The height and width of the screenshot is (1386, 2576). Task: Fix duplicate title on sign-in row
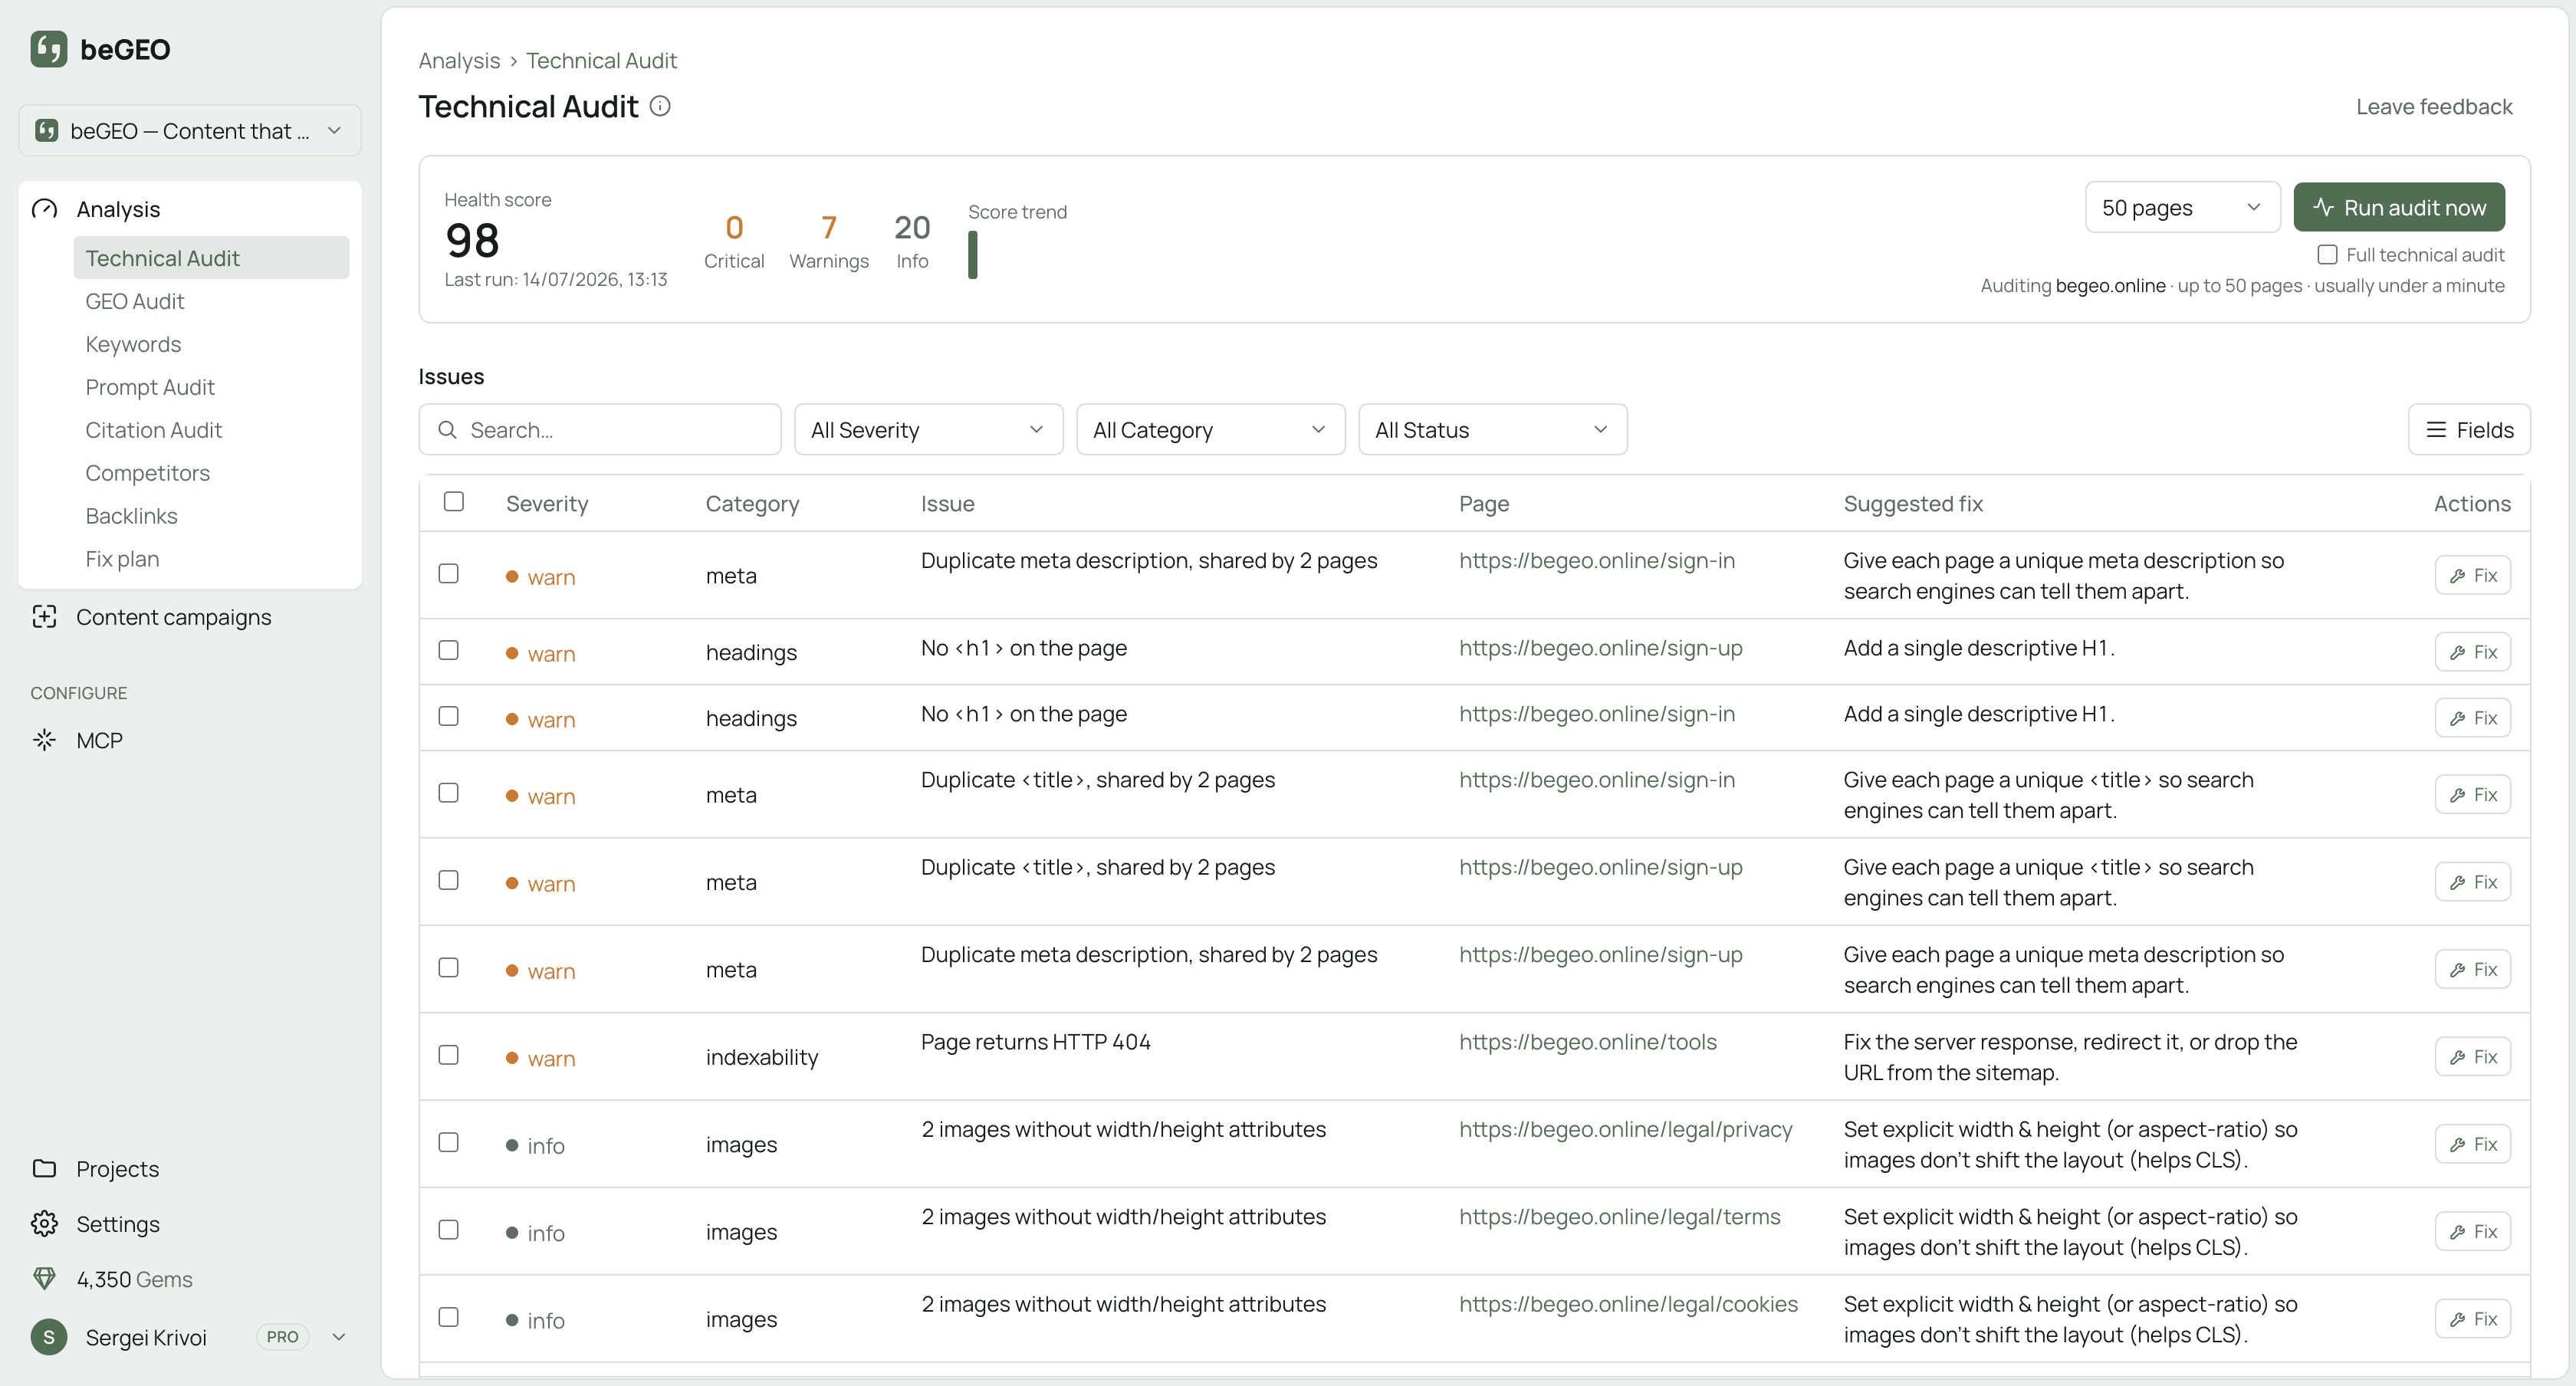point(2472,794)
